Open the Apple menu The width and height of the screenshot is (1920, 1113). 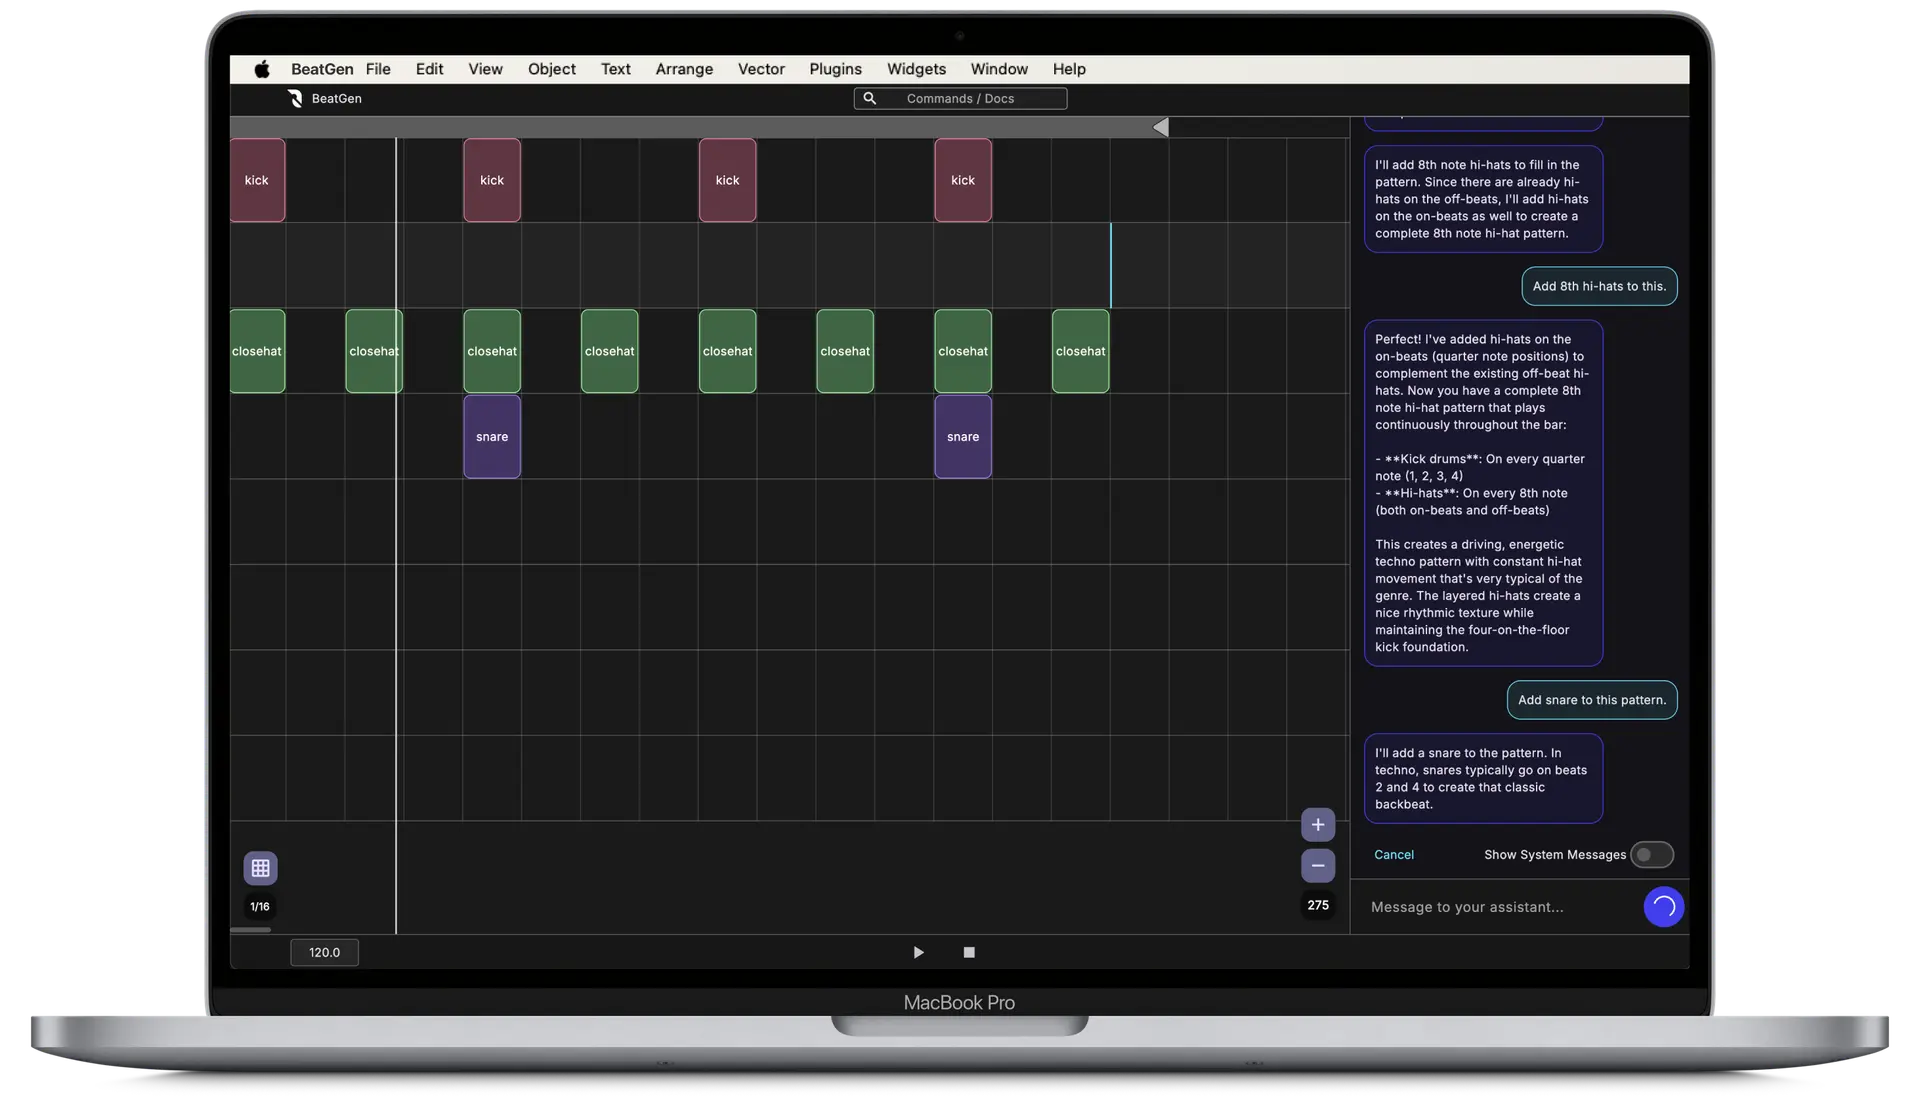[x=262, y=69]
